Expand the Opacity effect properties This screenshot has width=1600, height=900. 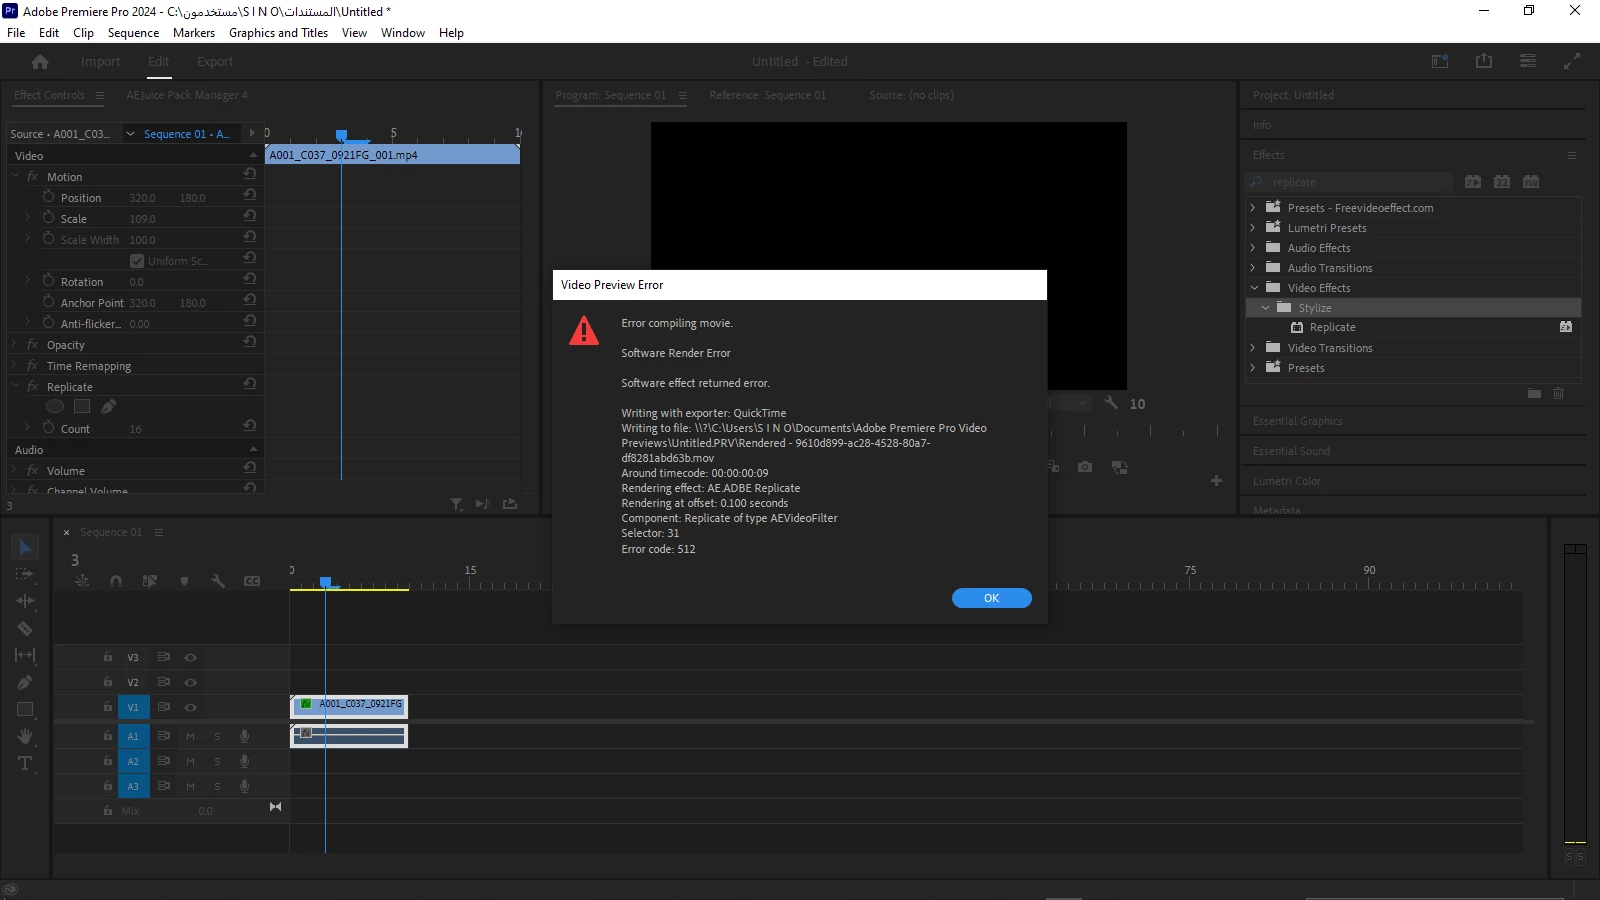[x=15, y=344]
